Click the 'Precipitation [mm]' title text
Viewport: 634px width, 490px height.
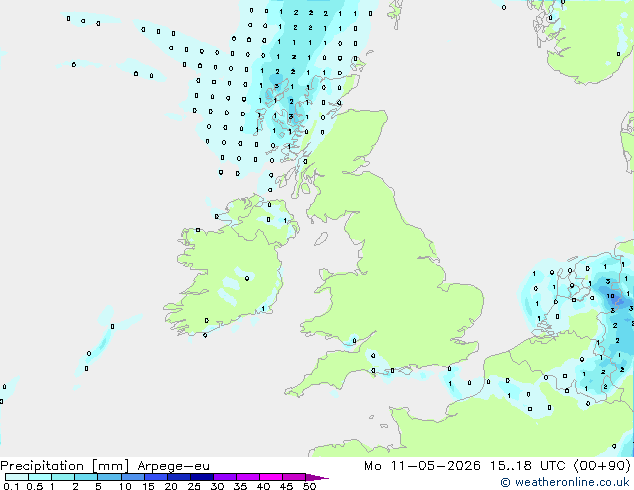pos(64,466)
